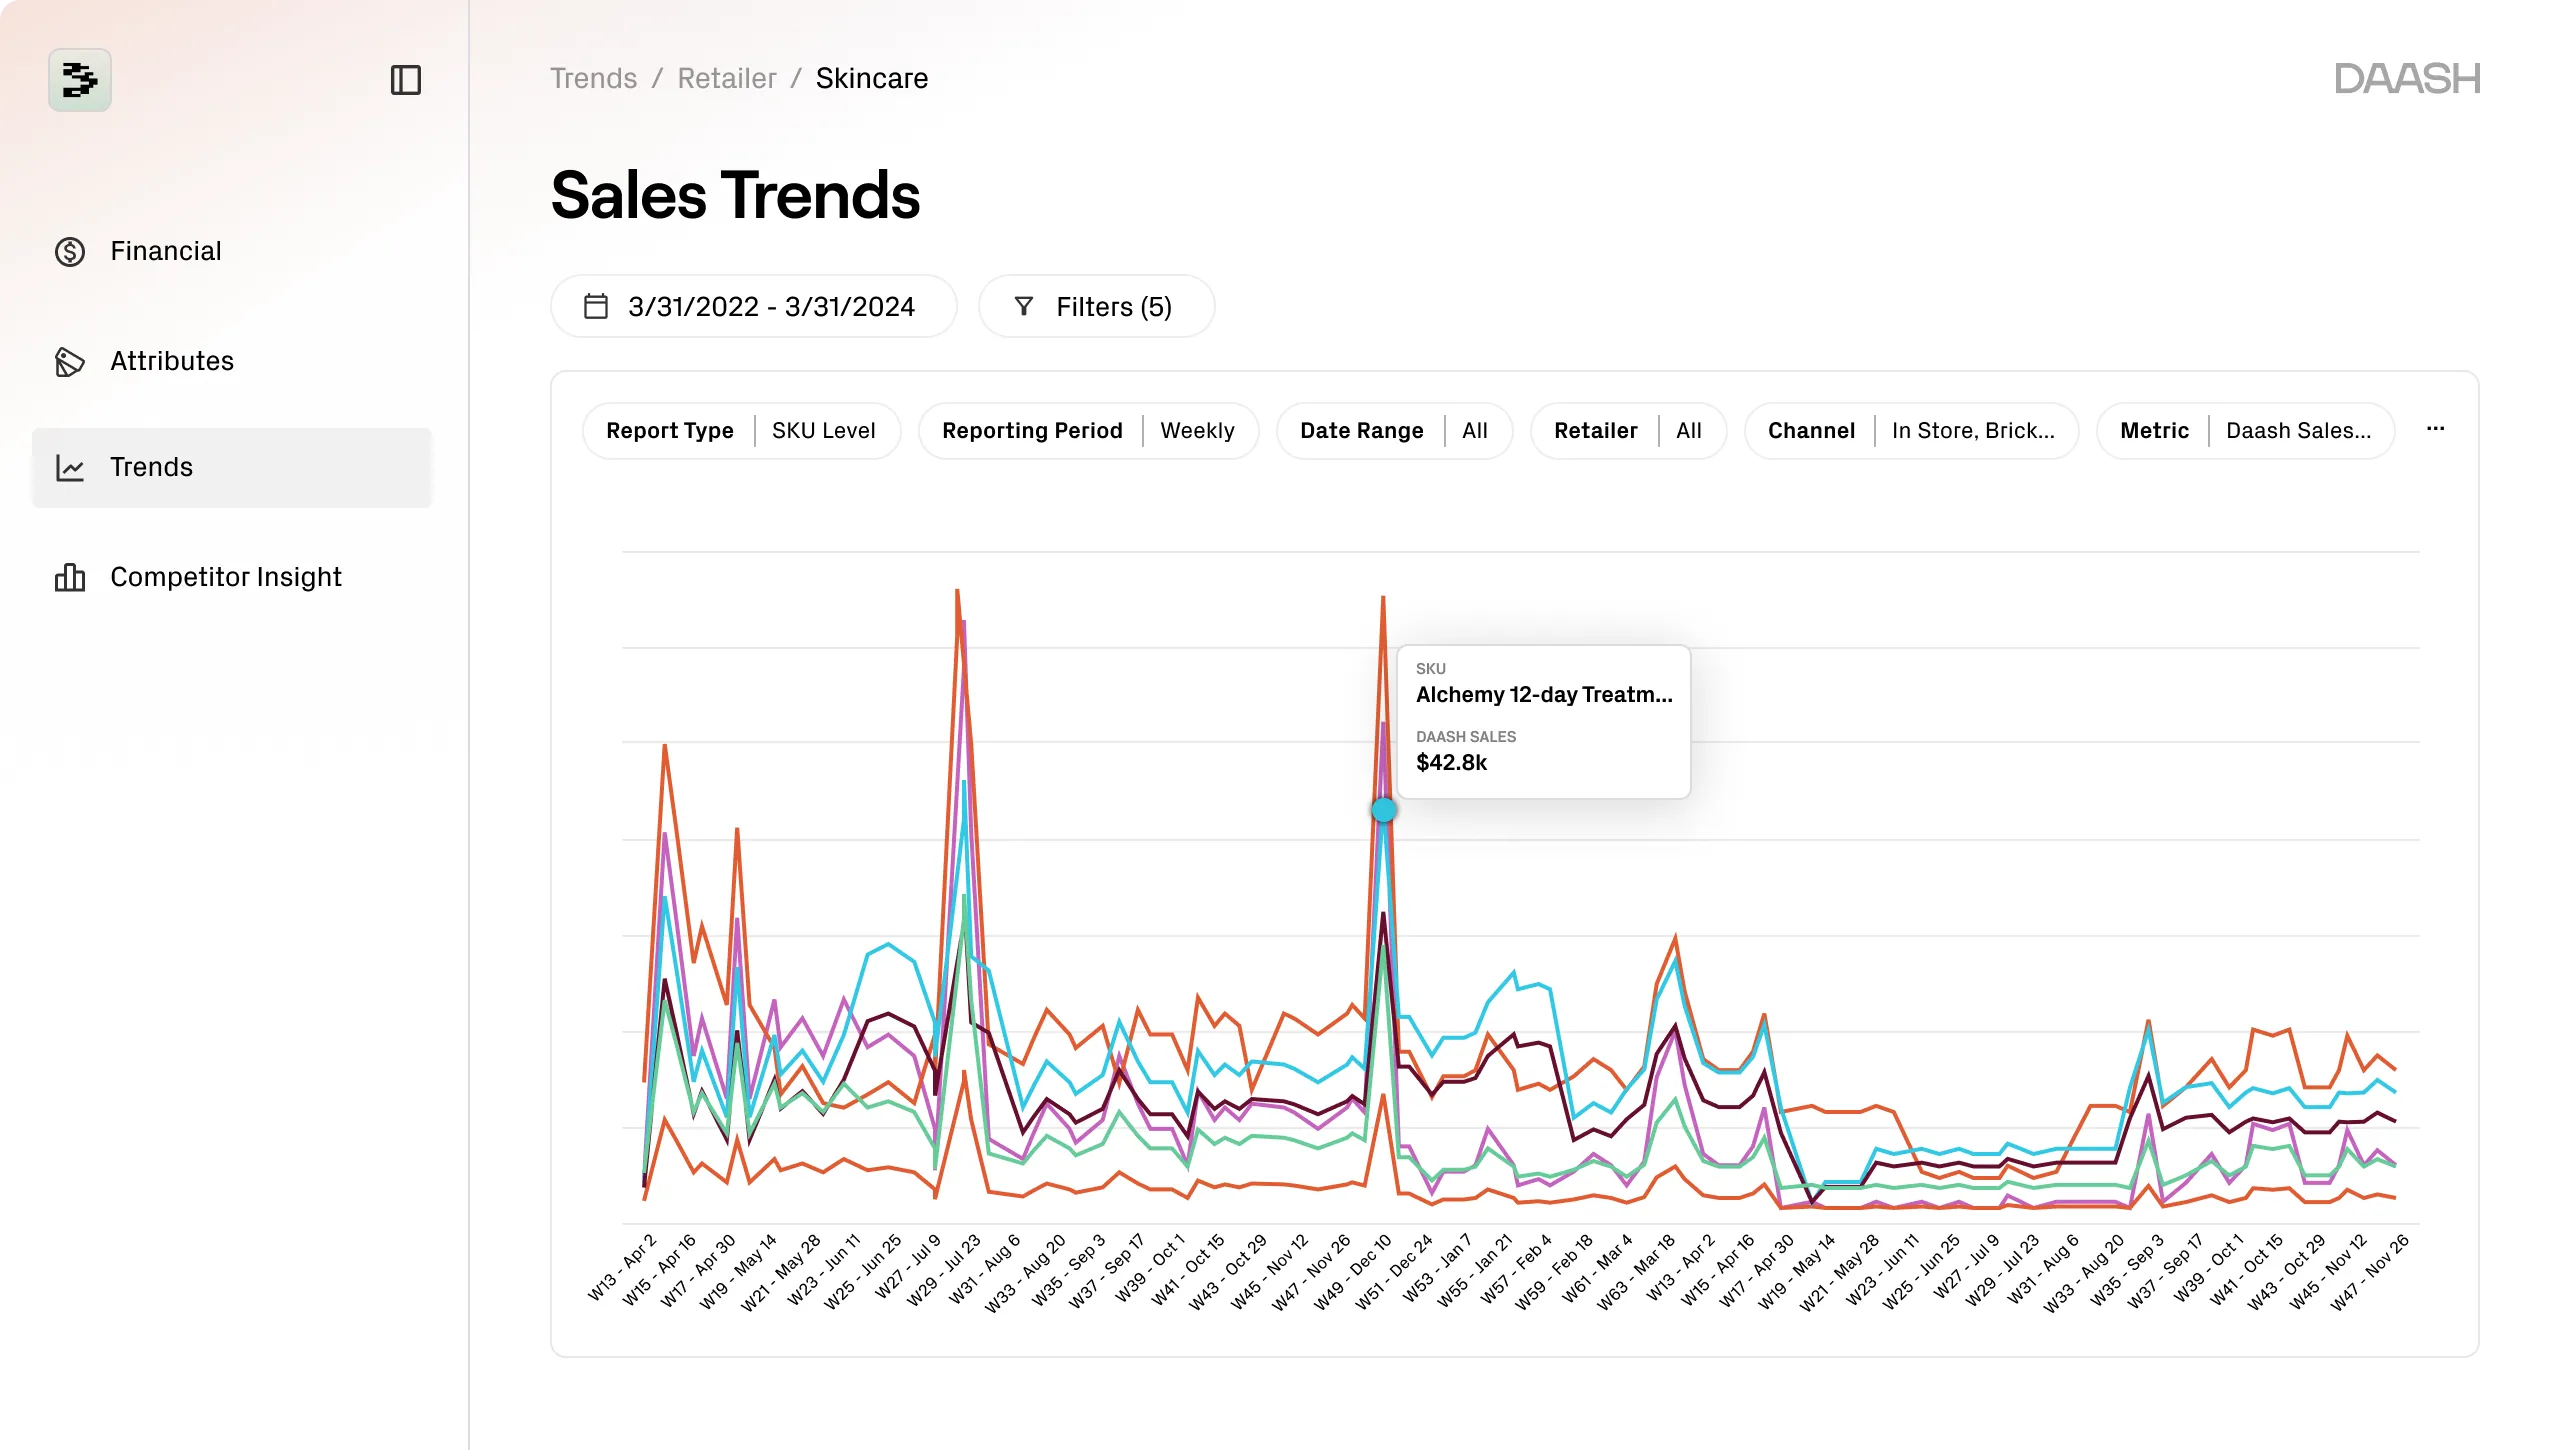Click the highlighted blue data point marker

(1383, 810)
